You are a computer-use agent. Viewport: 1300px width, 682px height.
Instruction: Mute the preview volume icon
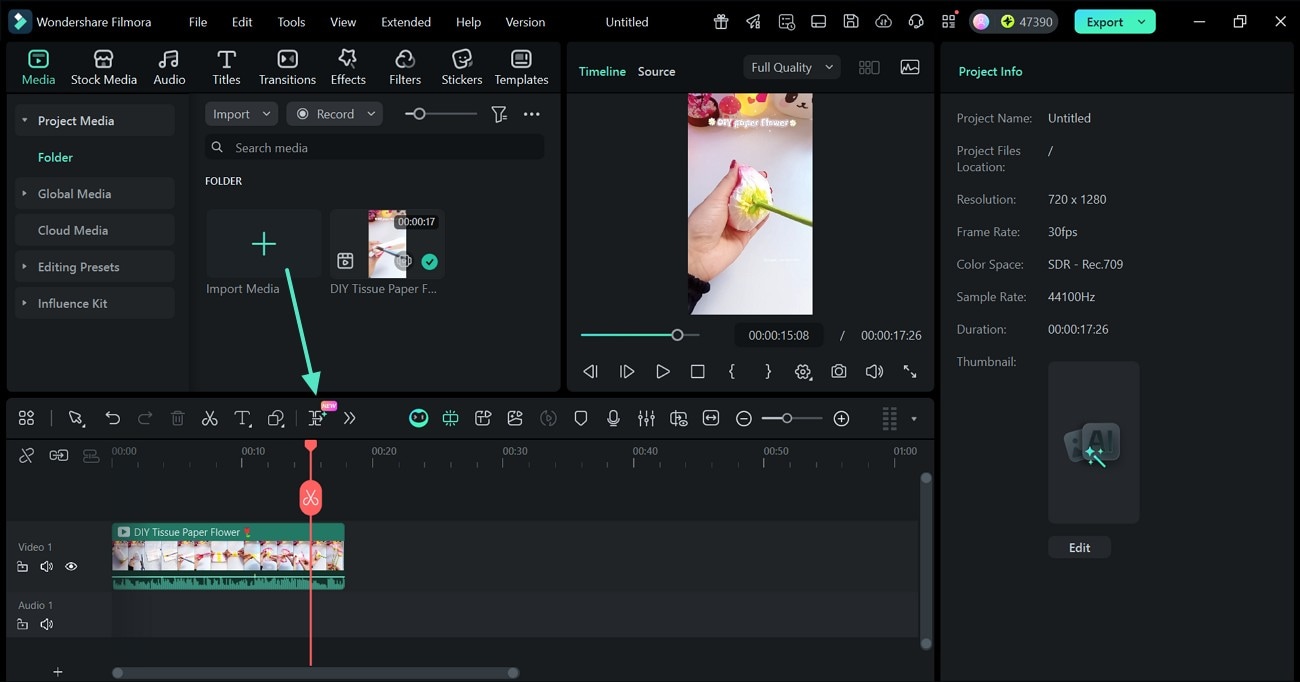[874, 371]
